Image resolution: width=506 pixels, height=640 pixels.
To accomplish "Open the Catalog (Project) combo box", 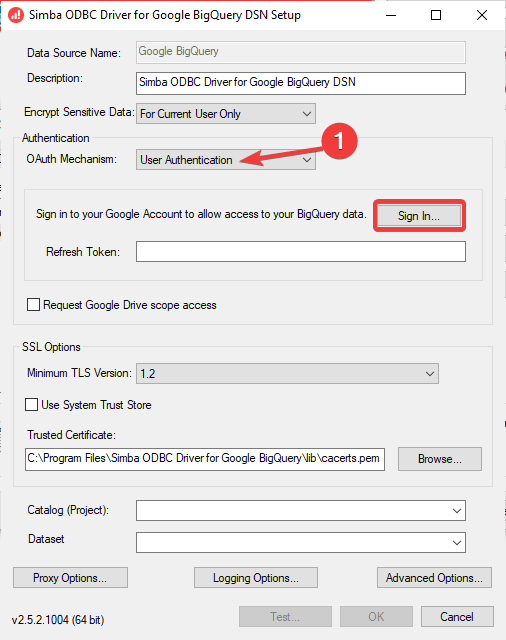I will click(x=301, y=511).
